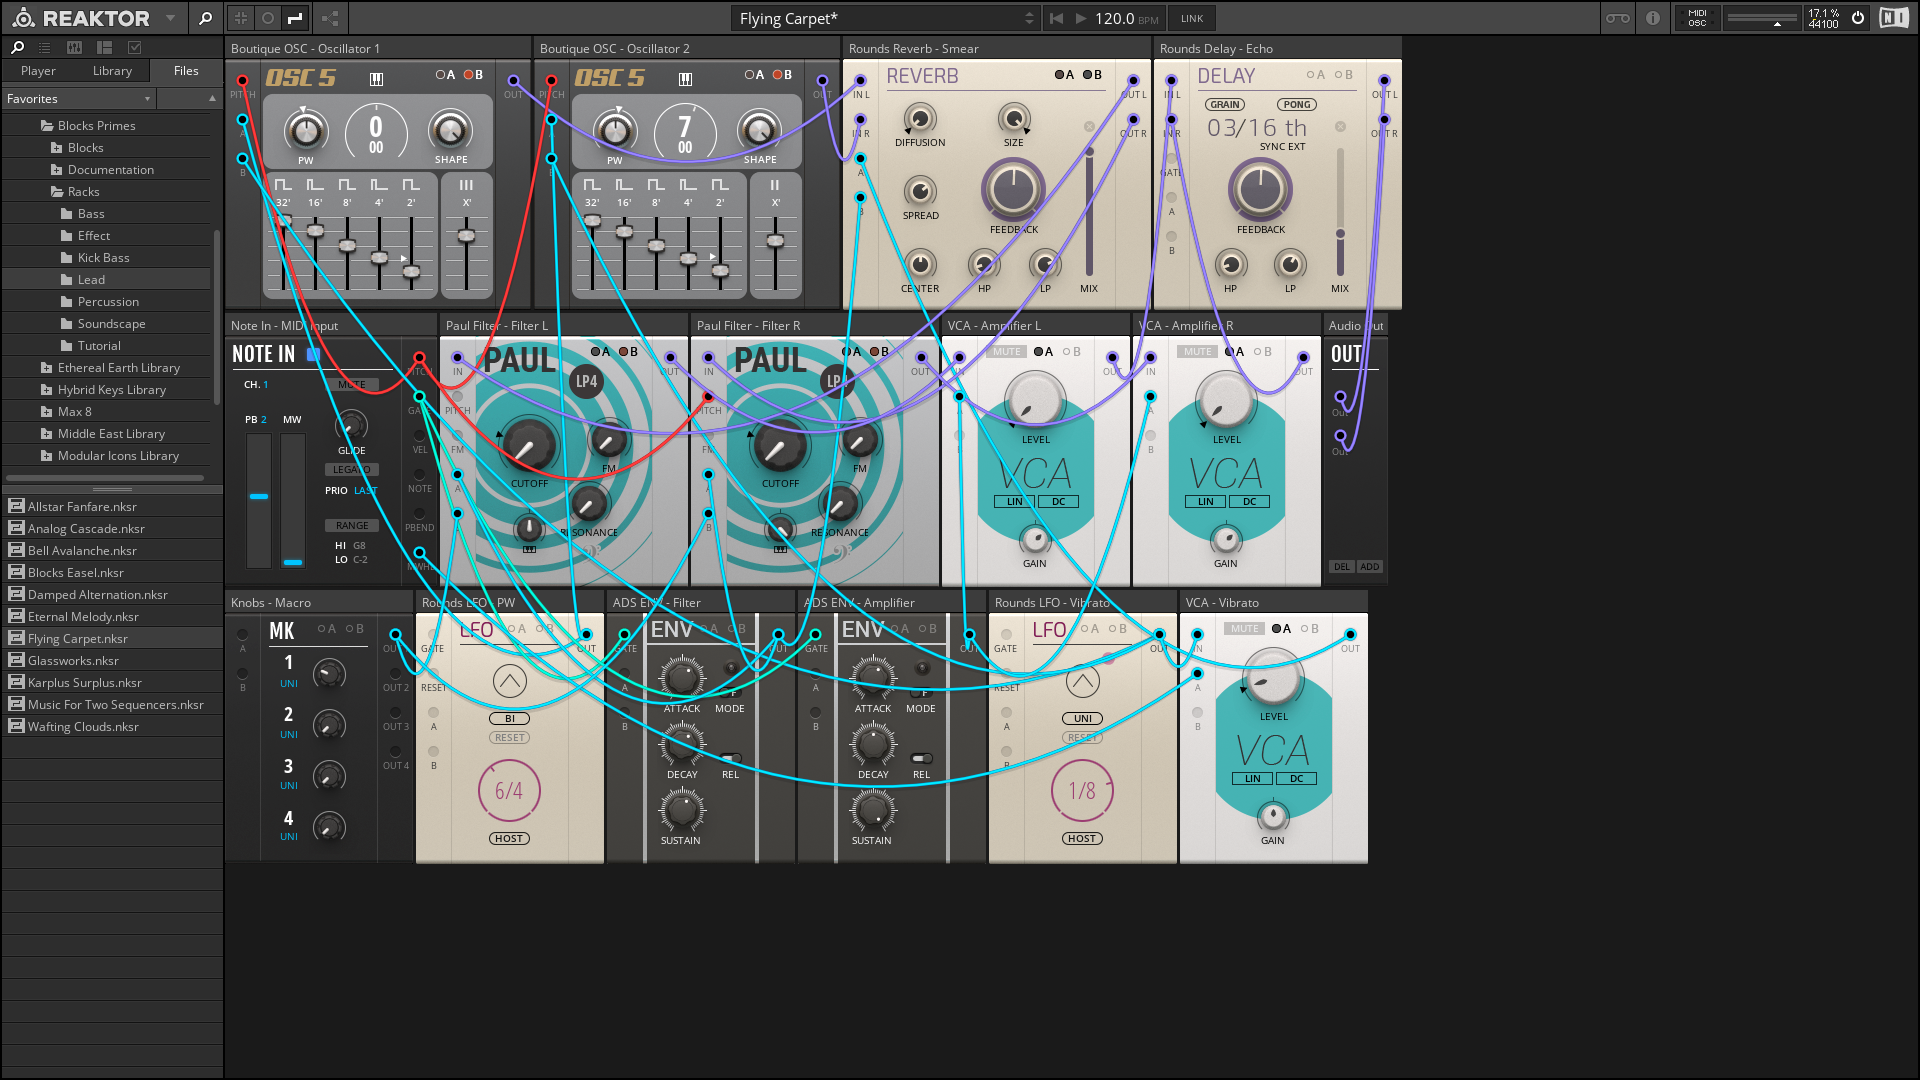Click the NI logo icon

click(1893, 18)
